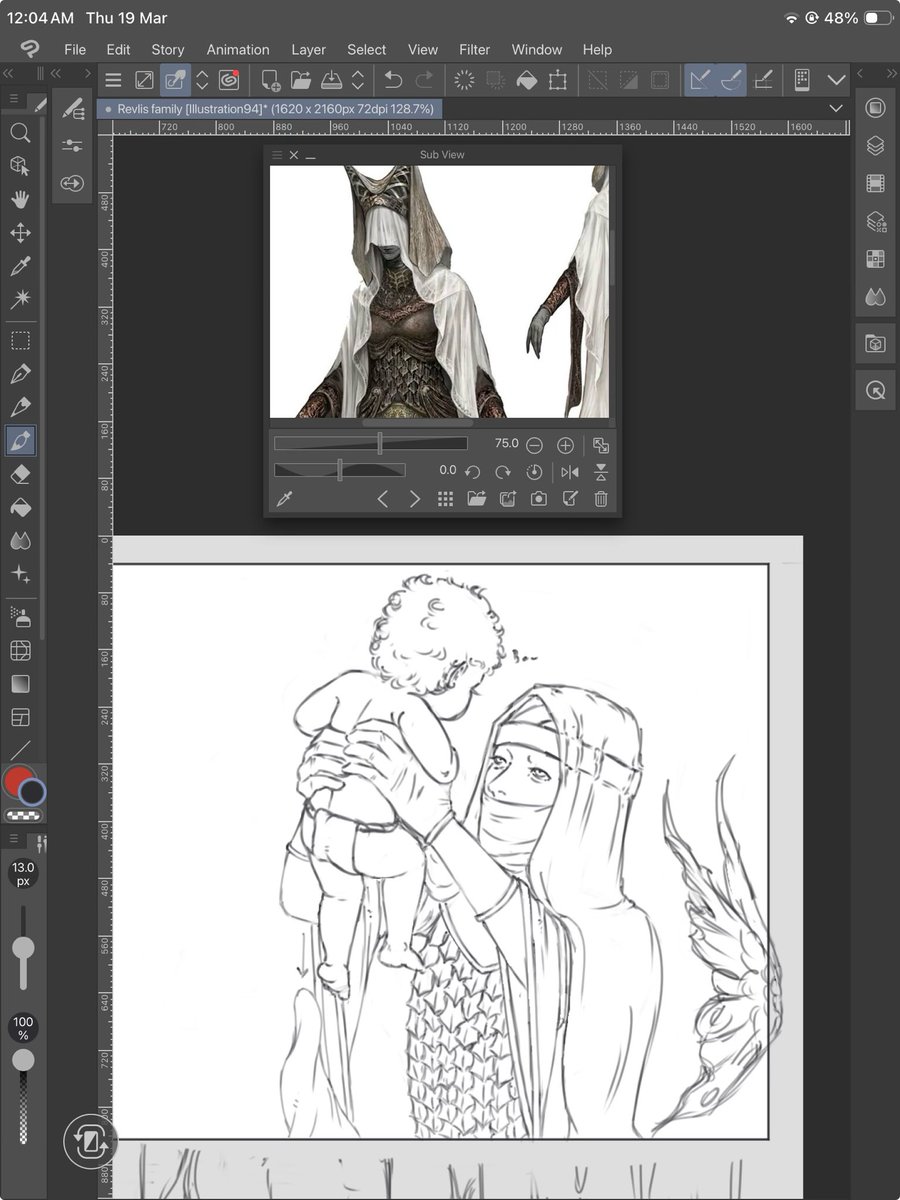Click the Clear (deselect) burst icon
This screenshot has width=900, height=1200.
(x=464, y=81)
